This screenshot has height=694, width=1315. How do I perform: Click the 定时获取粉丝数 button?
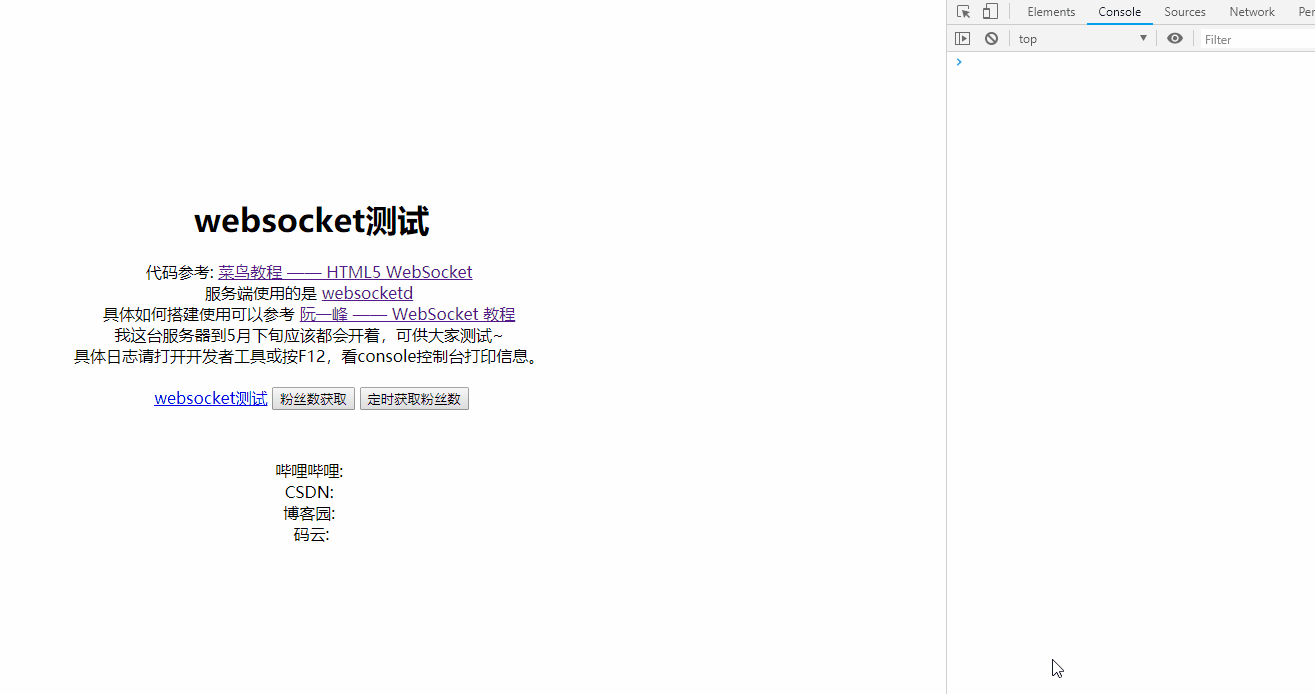coord(414,399)
